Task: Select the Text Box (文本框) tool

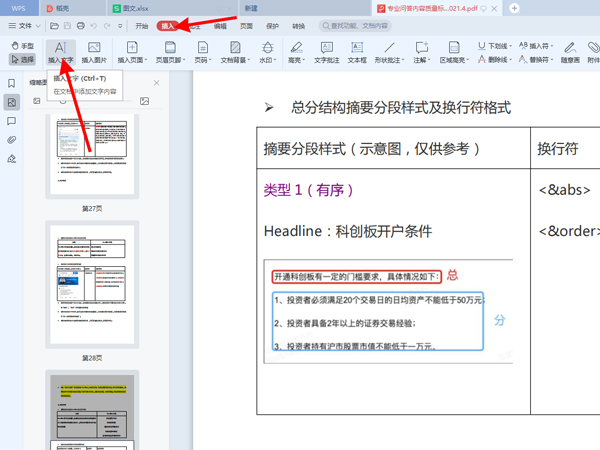Action: pos(357,52)
